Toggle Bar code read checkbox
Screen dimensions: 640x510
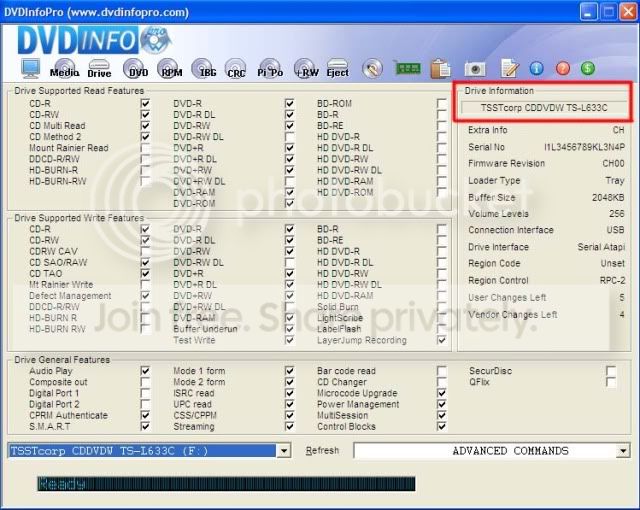click(x=441, y=371)
